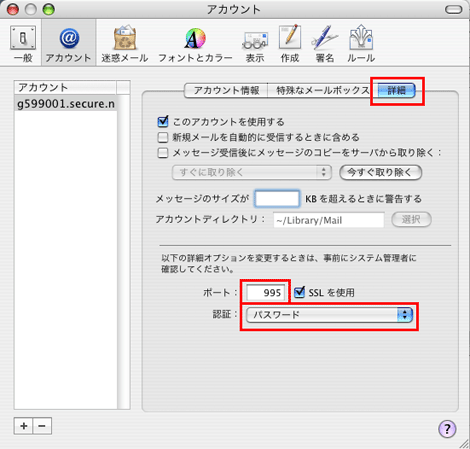Open the すぐに取り除く popup menu
Viewport: 470px width, 449px height.
[252, 172]
